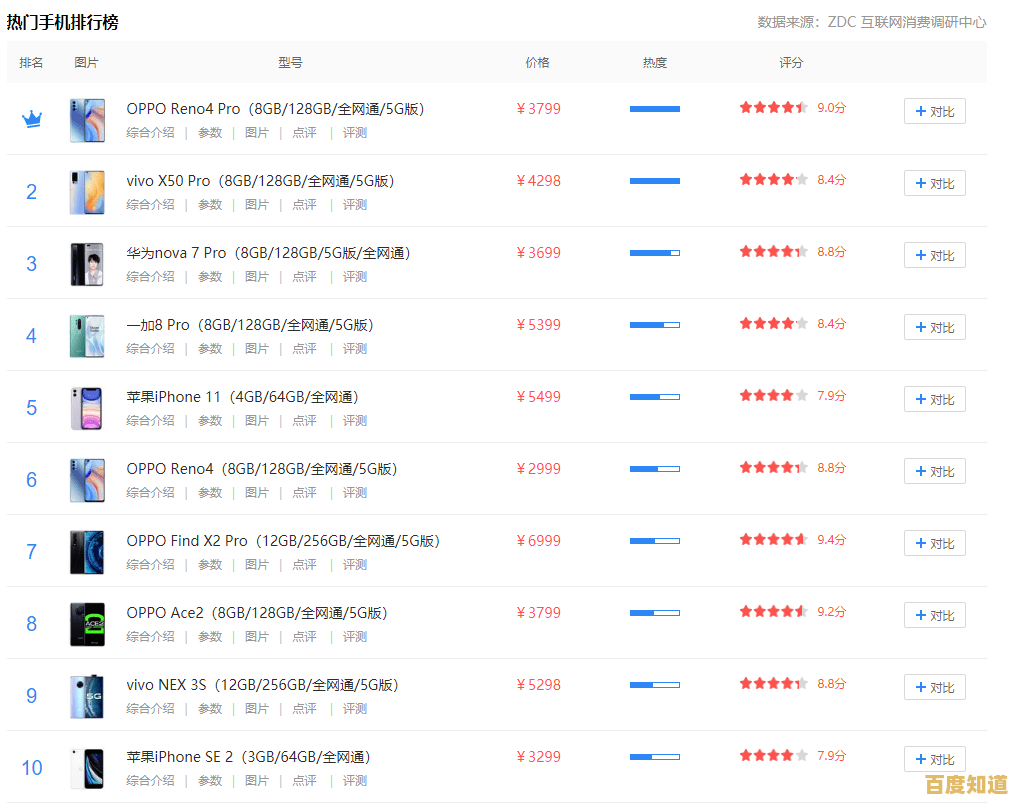Click the iPhone SE 2 phone picture
This screenshot has width=1013, height=803.
point(87,768)
